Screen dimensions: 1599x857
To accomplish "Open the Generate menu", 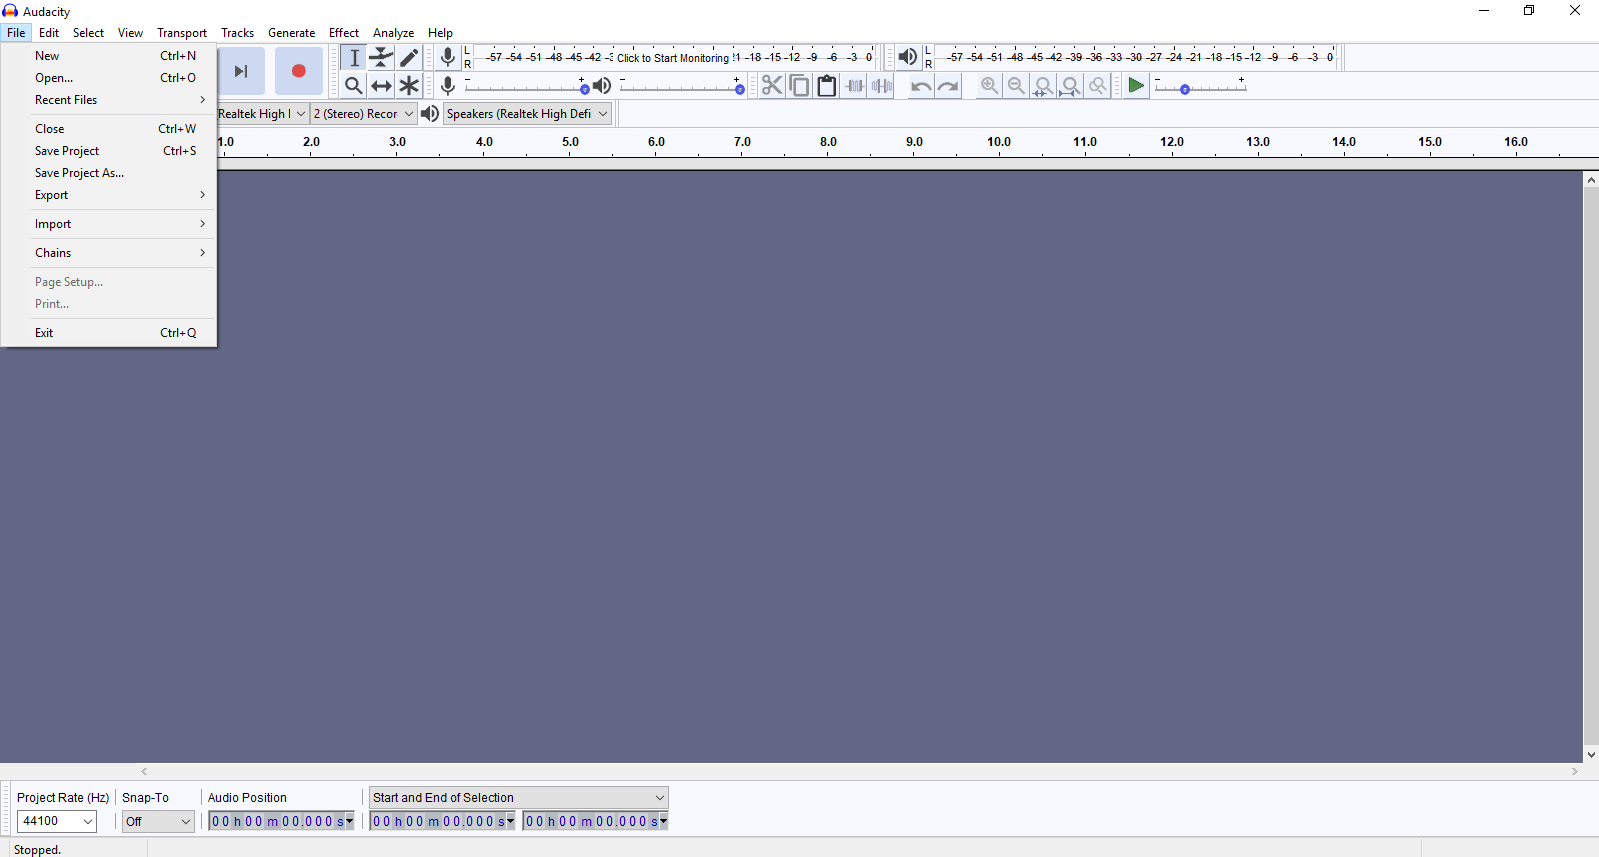I will click(x=291, y=33).
